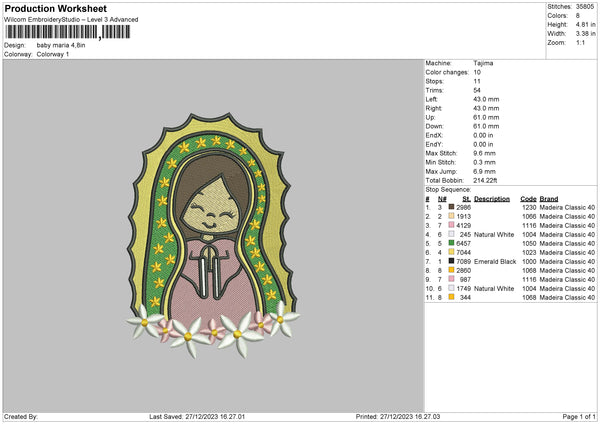Click the 'Design:' label
The width and height of the screenshot is (600, 424).
click(x=15, y=45)
